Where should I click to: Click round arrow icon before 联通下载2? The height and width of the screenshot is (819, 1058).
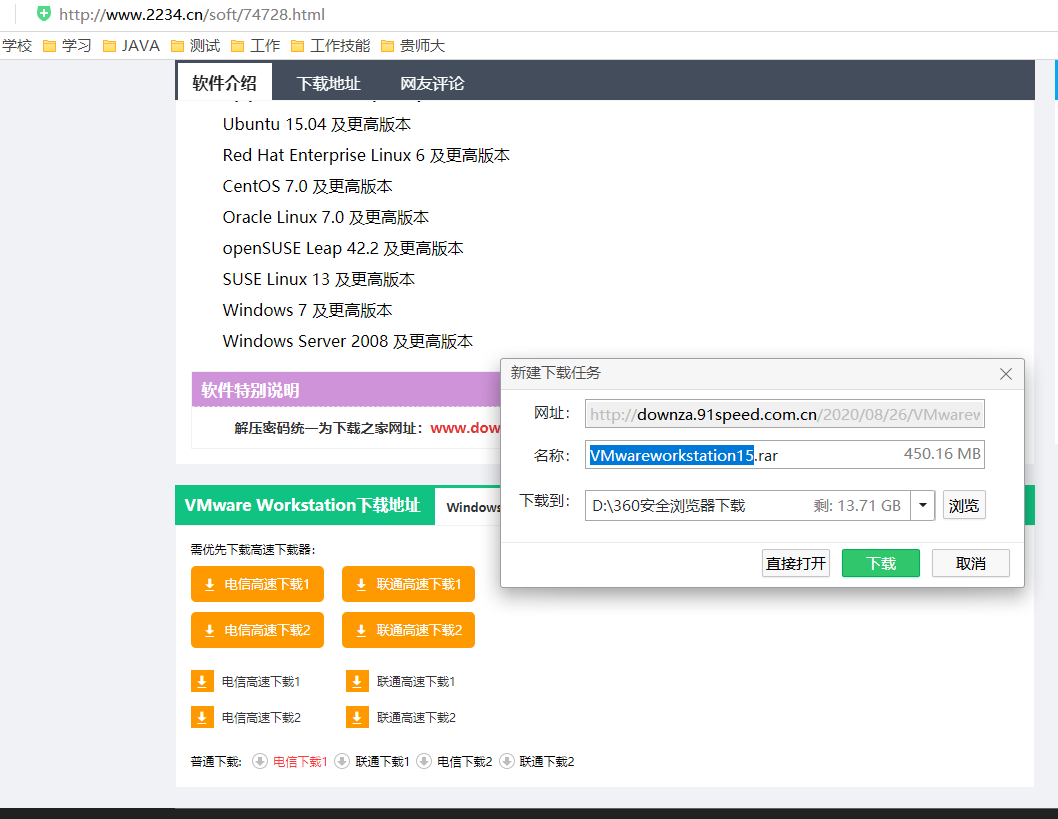point(506,762)
